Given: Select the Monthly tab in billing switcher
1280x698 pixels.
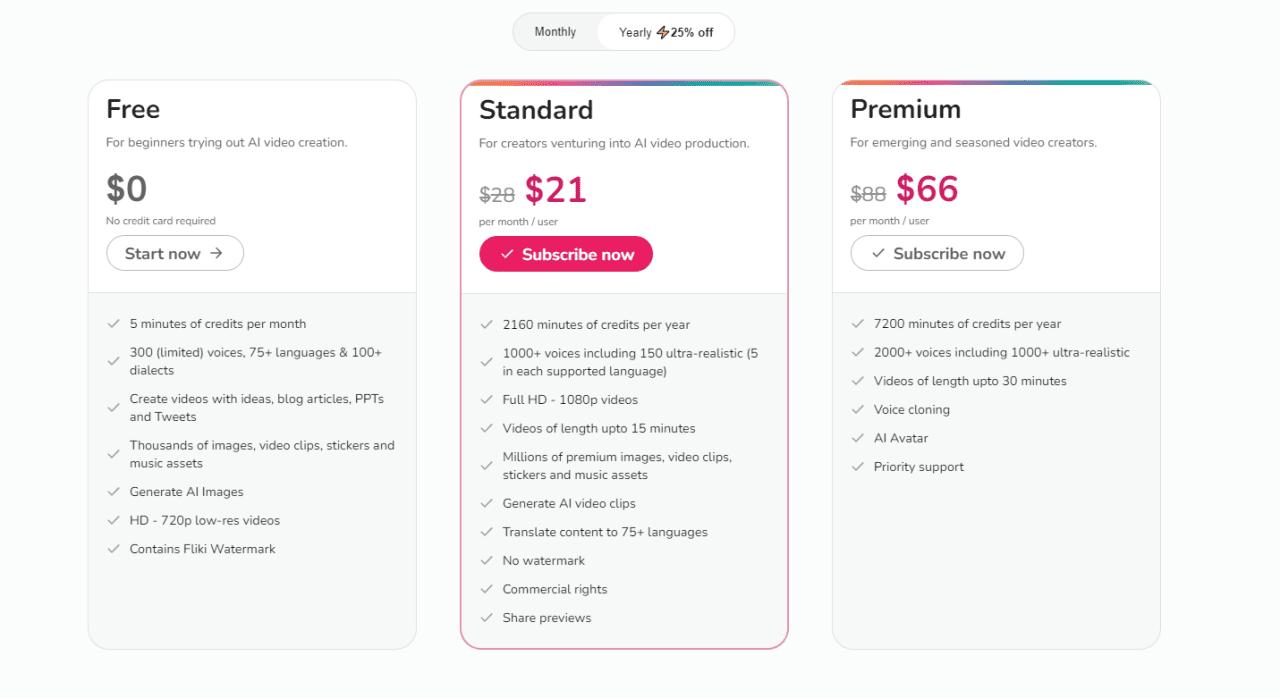Looking at the screenshot, I should pos(555,31).
